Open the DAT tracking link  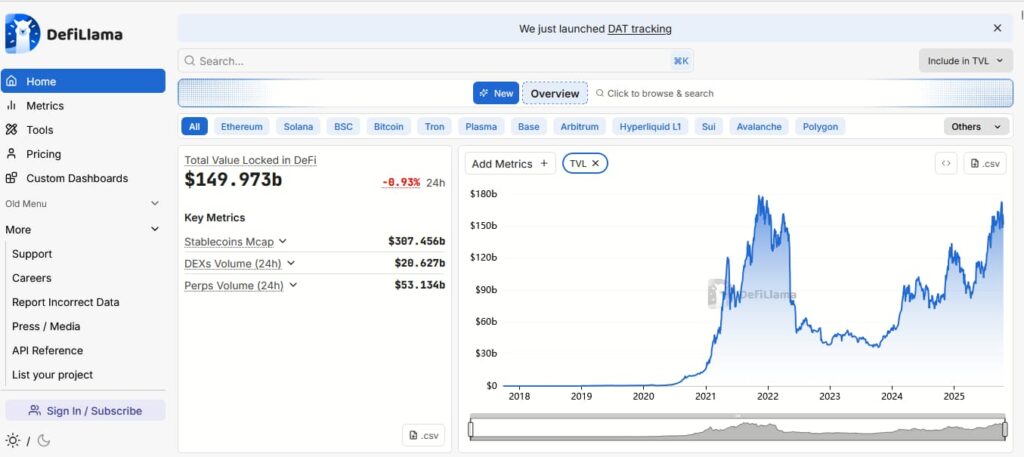(639, 29)
